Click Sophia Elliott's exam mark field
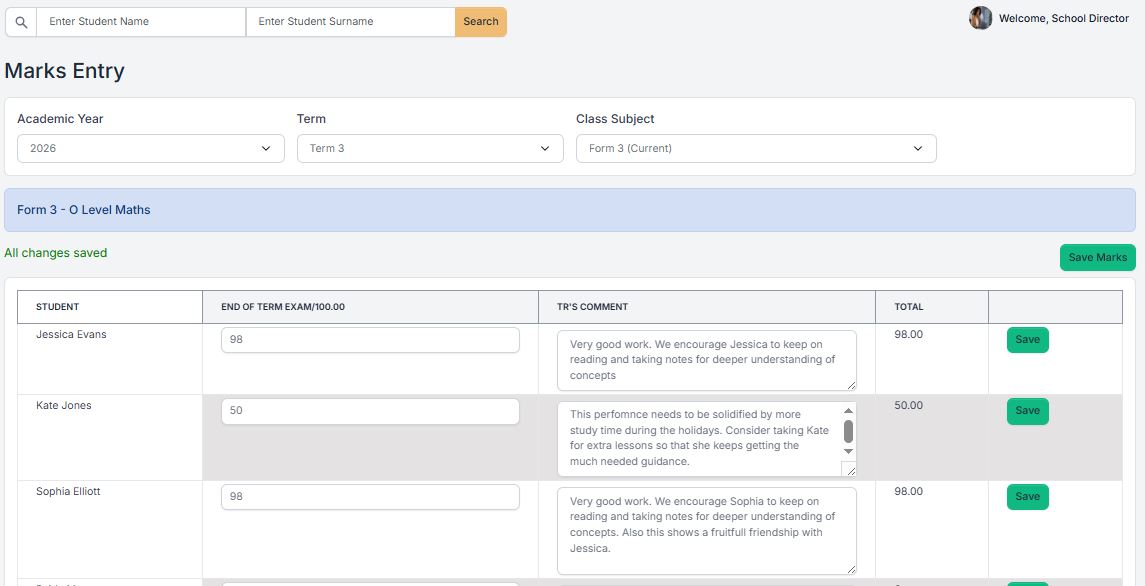 coord(370,497)
